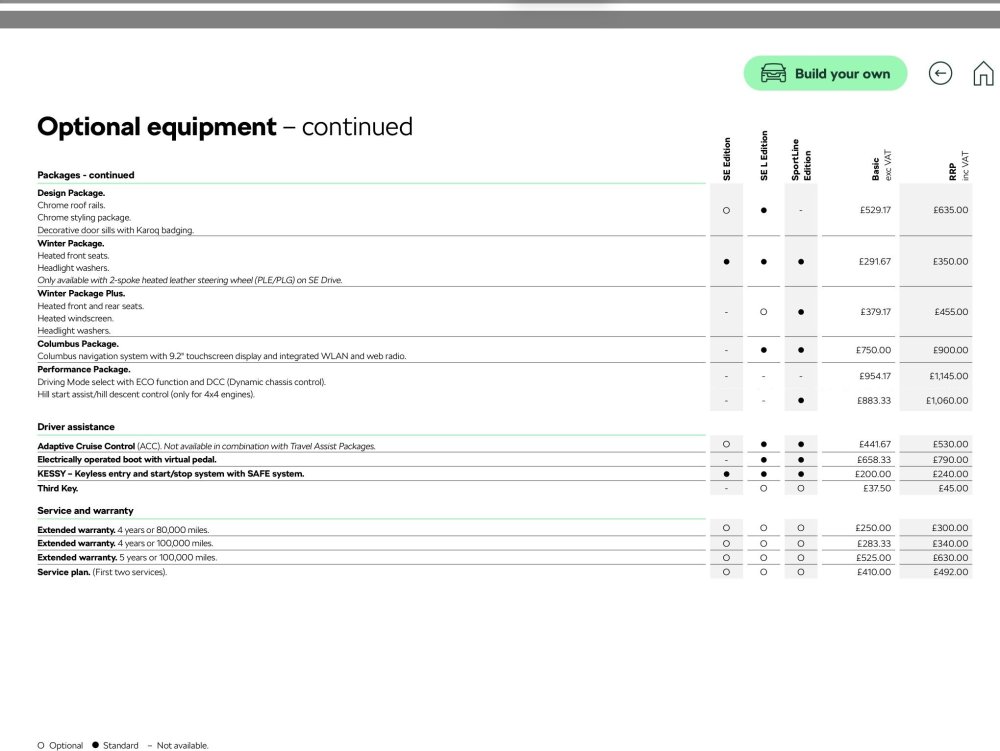Go to the home icon

click(983, 73)
